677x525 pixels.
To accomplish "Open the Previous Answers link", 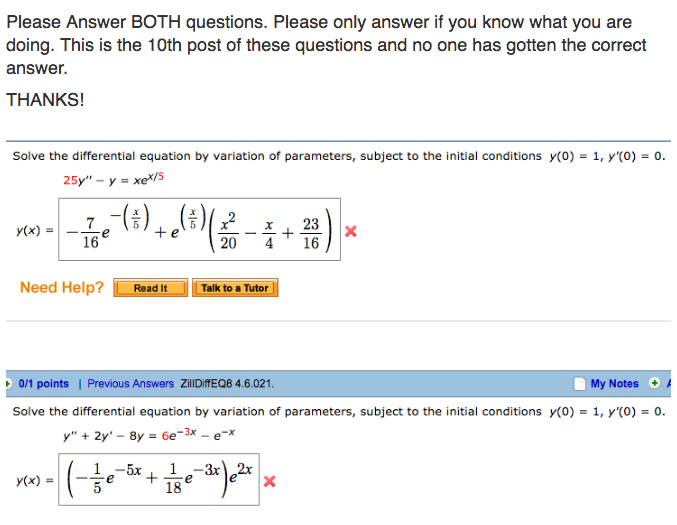I will (130, 383).
